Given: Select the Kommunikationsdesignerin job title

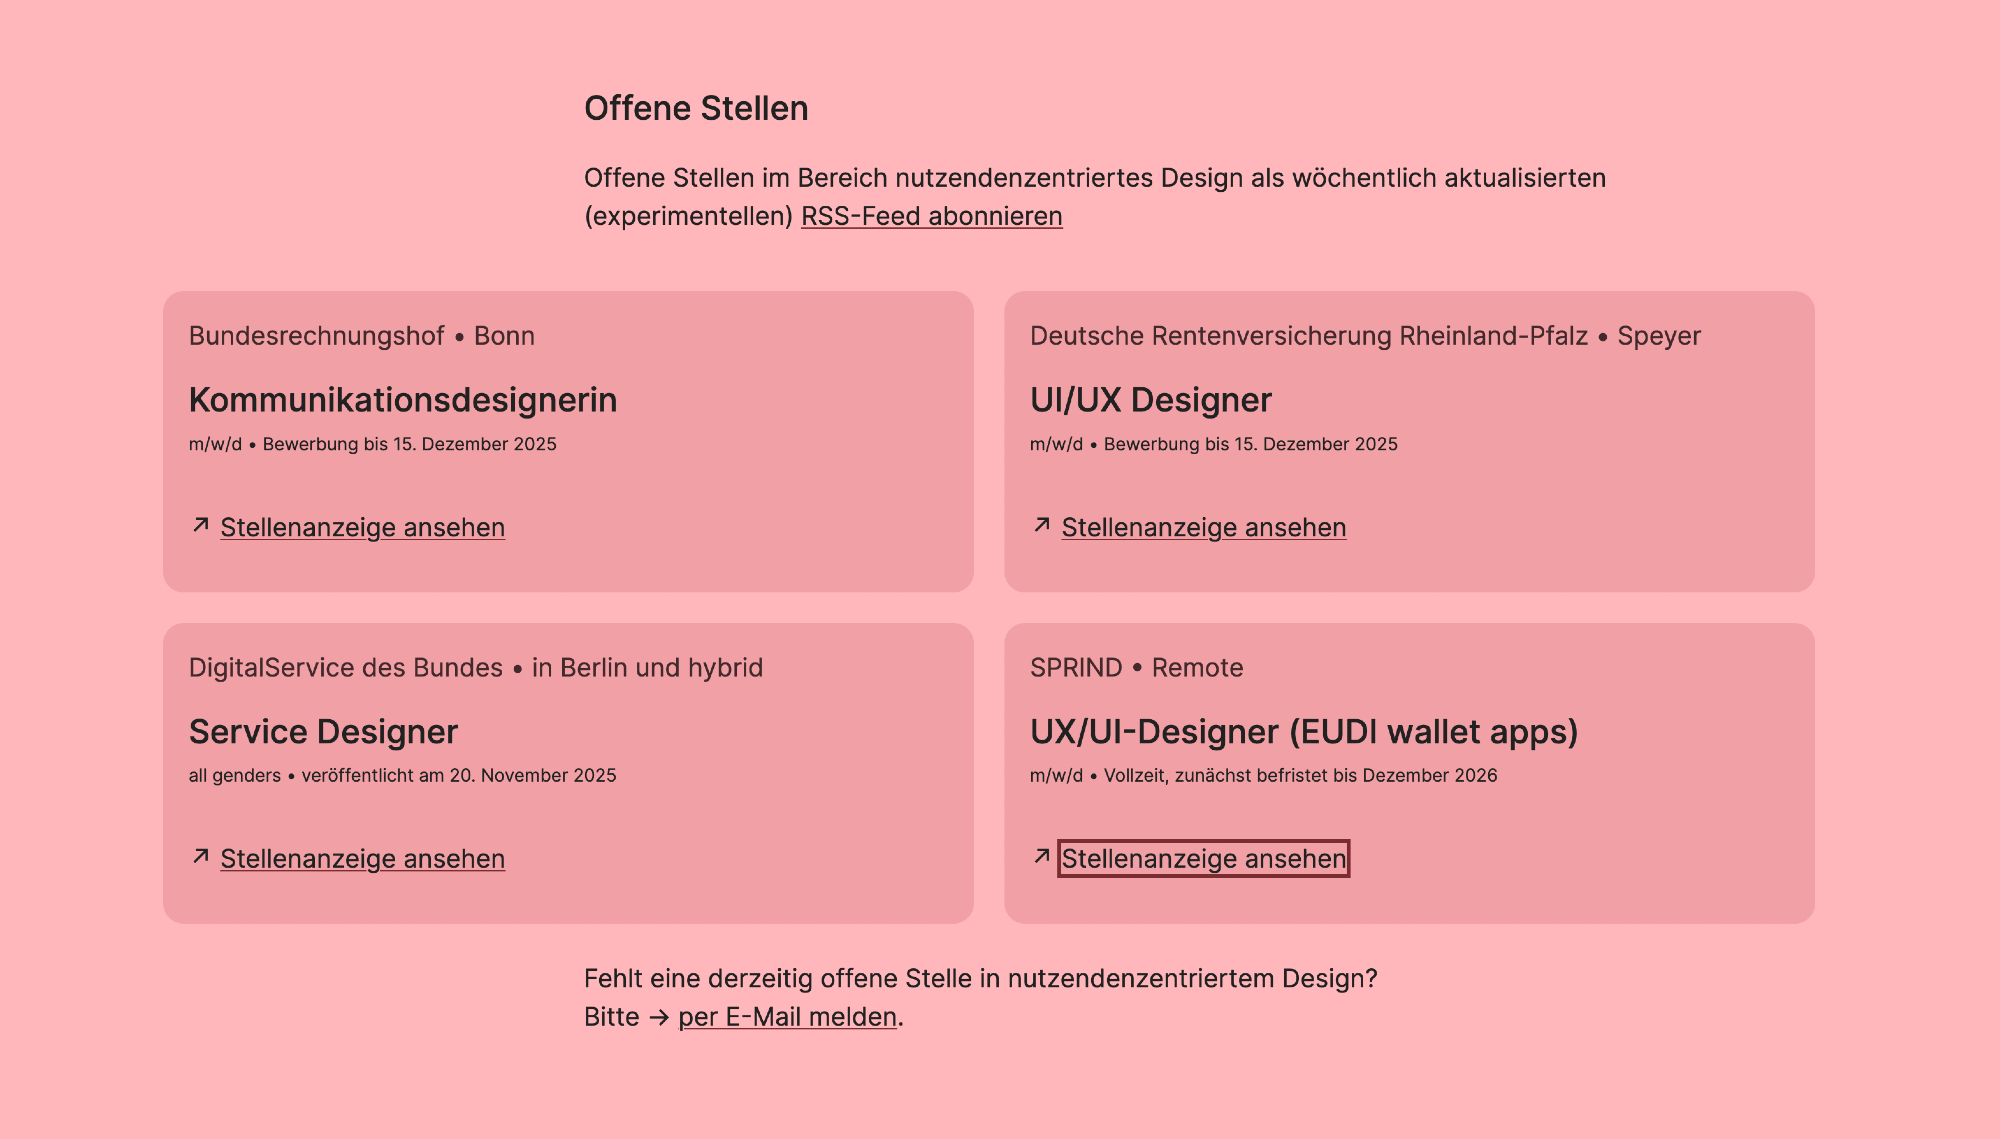Looking at the screenshot, I should pyautogui.click(x=402, y=400).
